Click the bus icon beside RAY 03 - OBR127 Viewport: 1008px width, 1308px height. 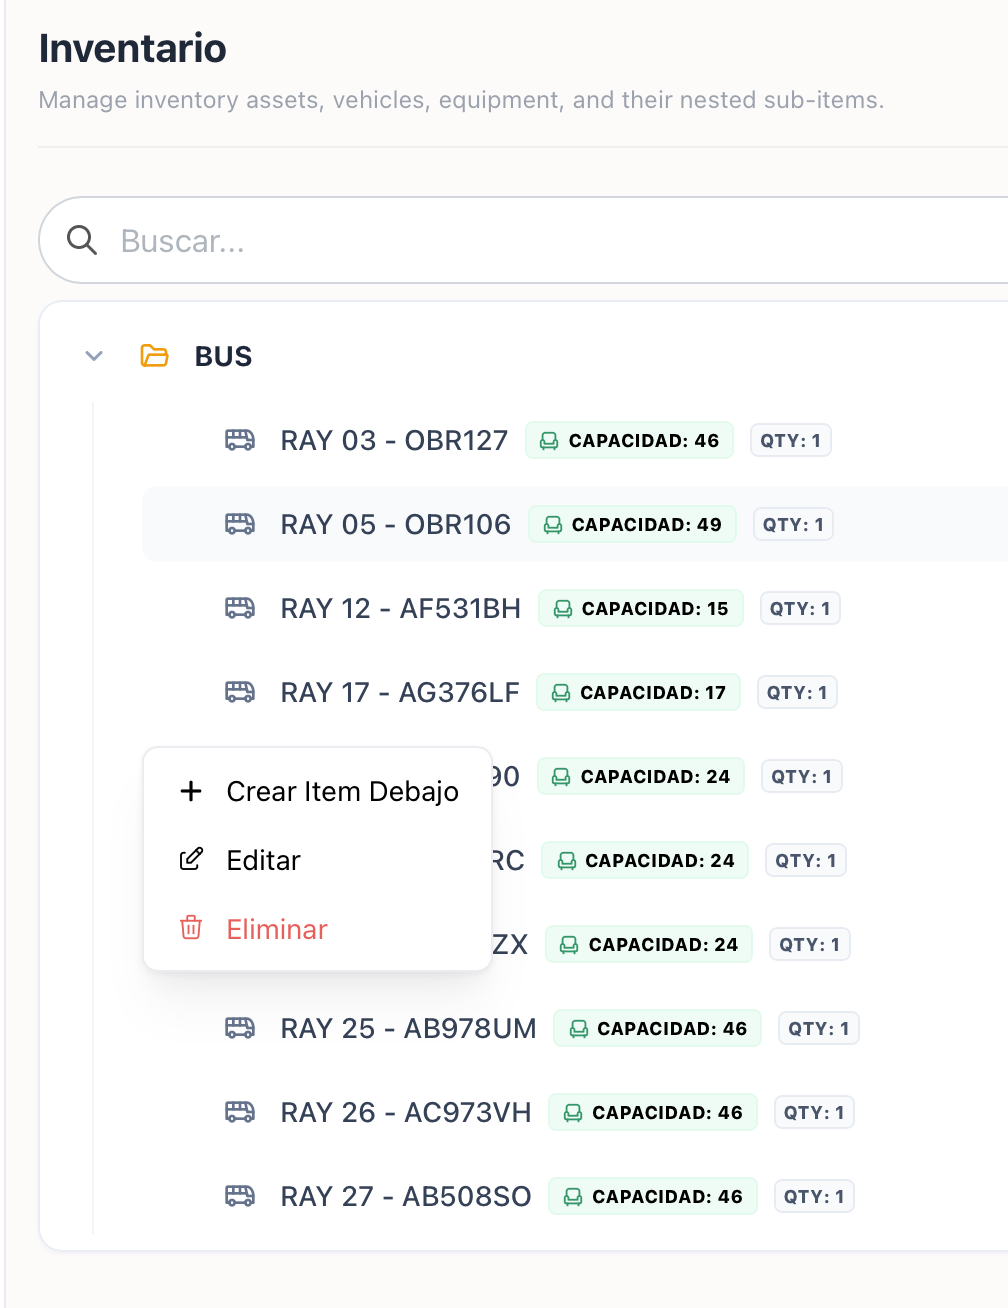240,440
